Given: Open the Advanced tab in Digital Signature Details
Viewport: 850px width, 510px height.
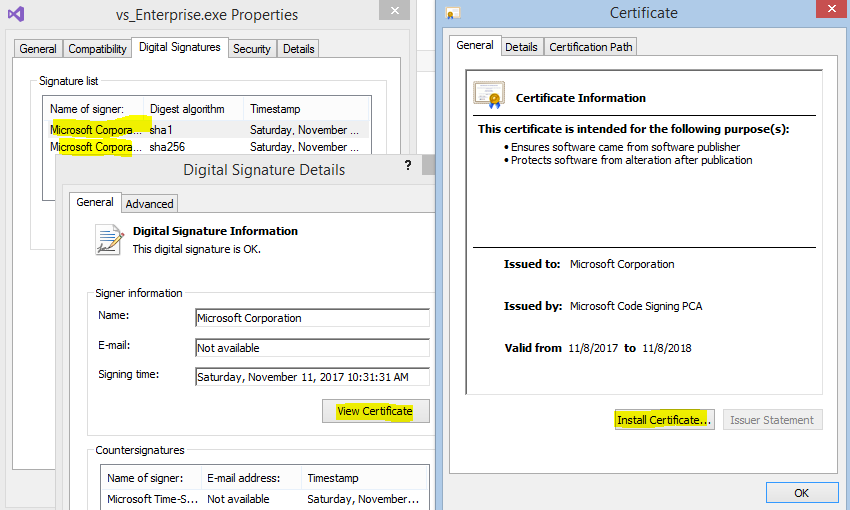Looking at the screenshot, I should (x=150, y=204).
